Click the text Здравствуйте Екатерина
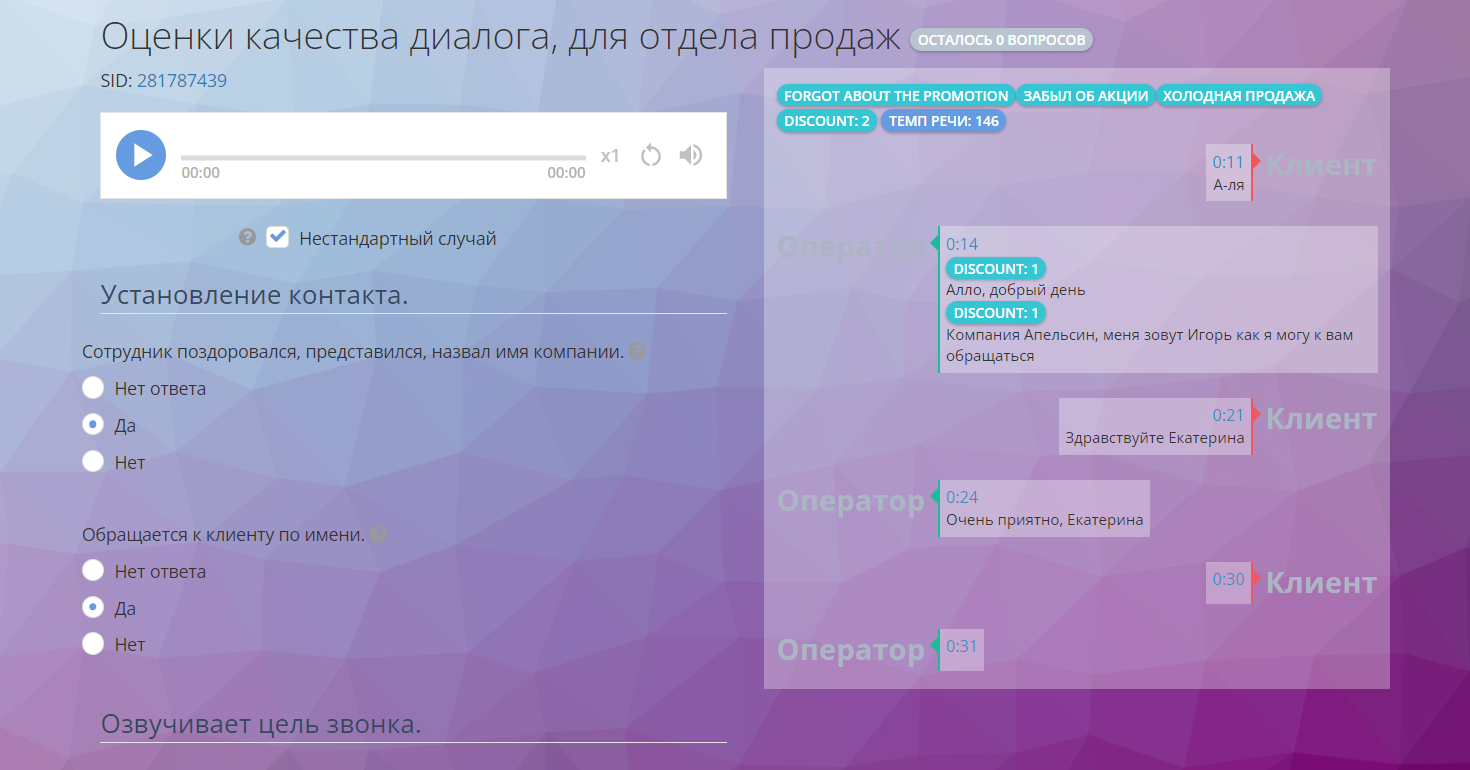This screenshot has height=770, width=1470. click(x=1155, y=438)
